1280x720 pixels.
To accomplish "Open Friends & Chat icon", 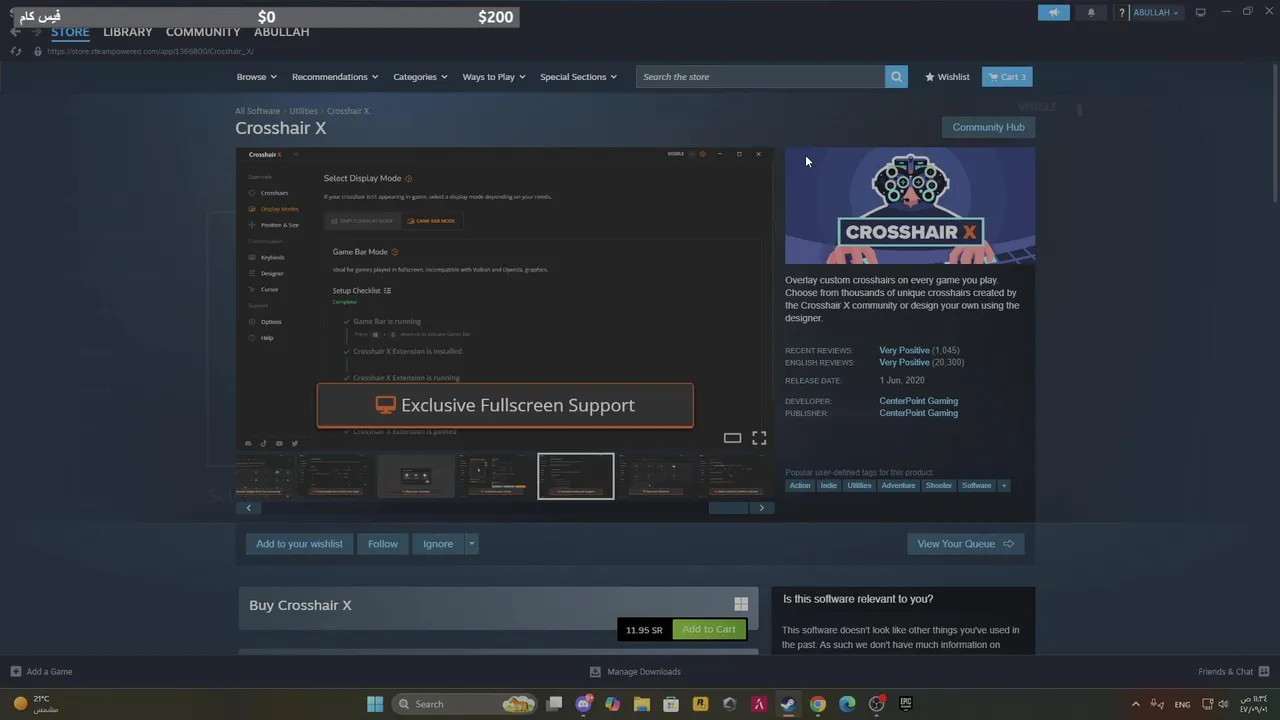I will pos(1264,672).
